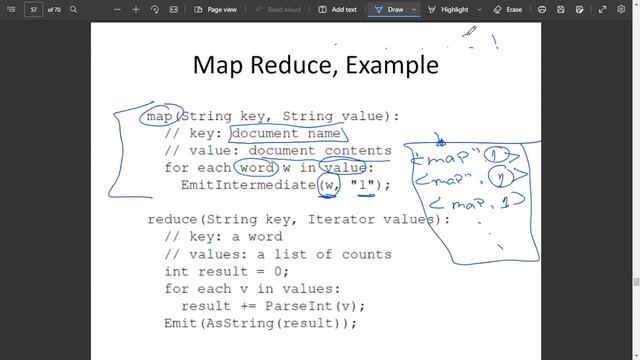Click the page number field showing 57
640x360 pixels.
[33, 9]
